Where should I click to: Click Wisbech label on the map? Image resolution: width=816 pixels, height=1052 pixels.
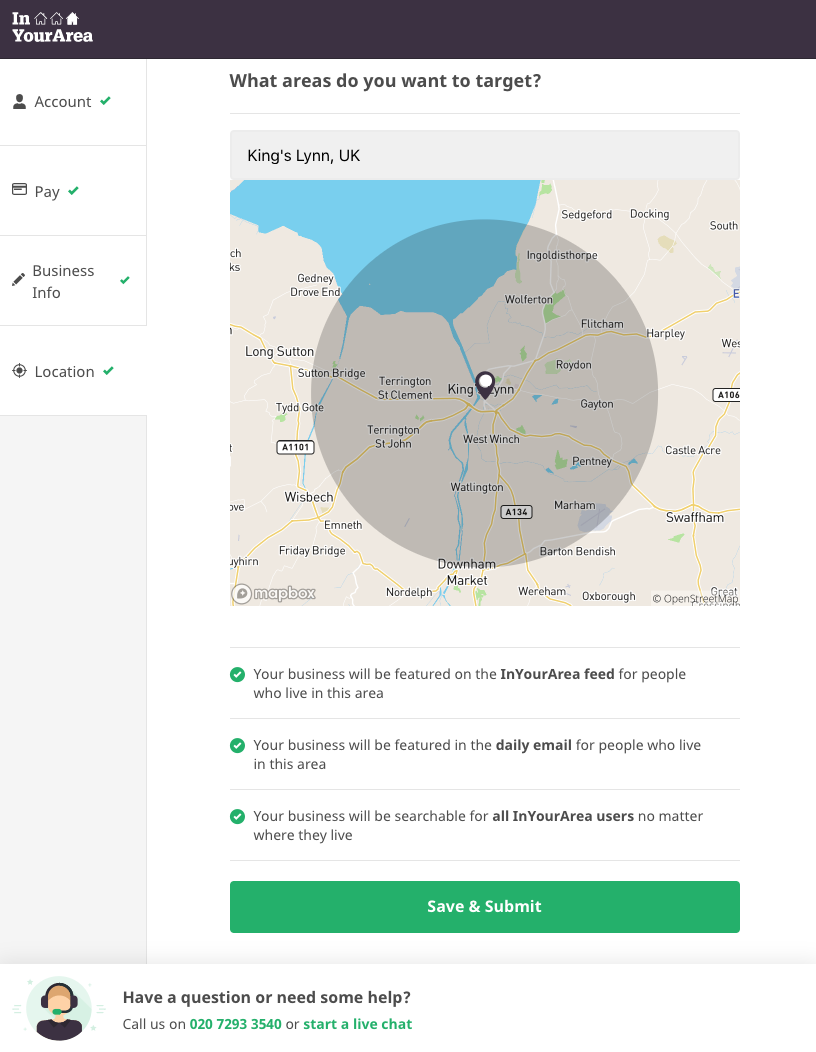coord(309,497)
